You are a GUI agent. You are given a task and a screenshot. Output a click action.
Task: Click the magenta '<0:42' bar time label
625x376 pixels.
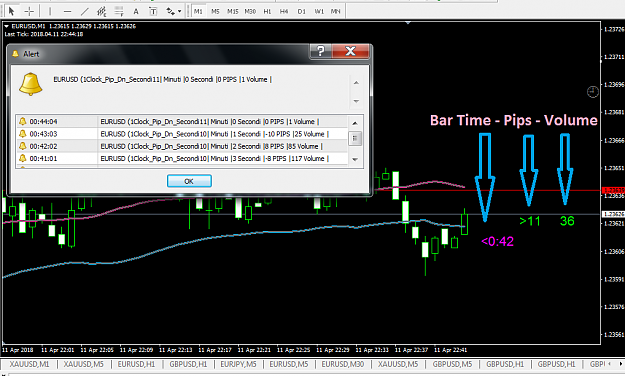coord(497,241)
